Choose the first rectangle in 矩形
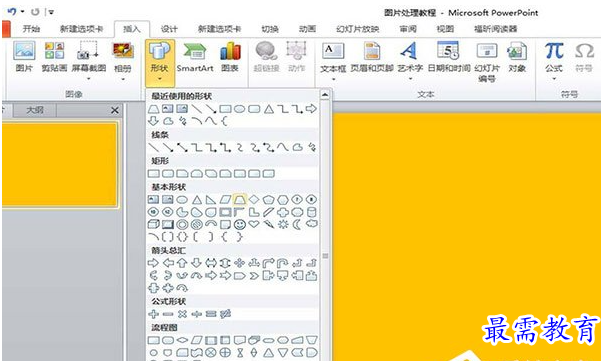Image resolution: width=606 pixels, height=361 pixels. (153, 174)
